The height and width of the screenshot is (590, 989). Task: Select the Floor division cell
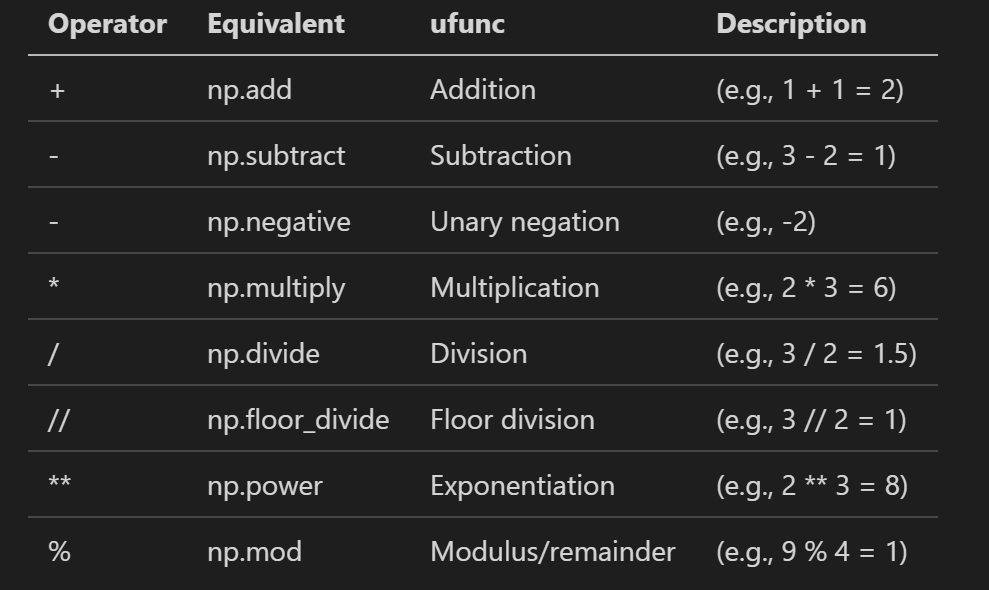pyautogui.click(x=512, y=420)
